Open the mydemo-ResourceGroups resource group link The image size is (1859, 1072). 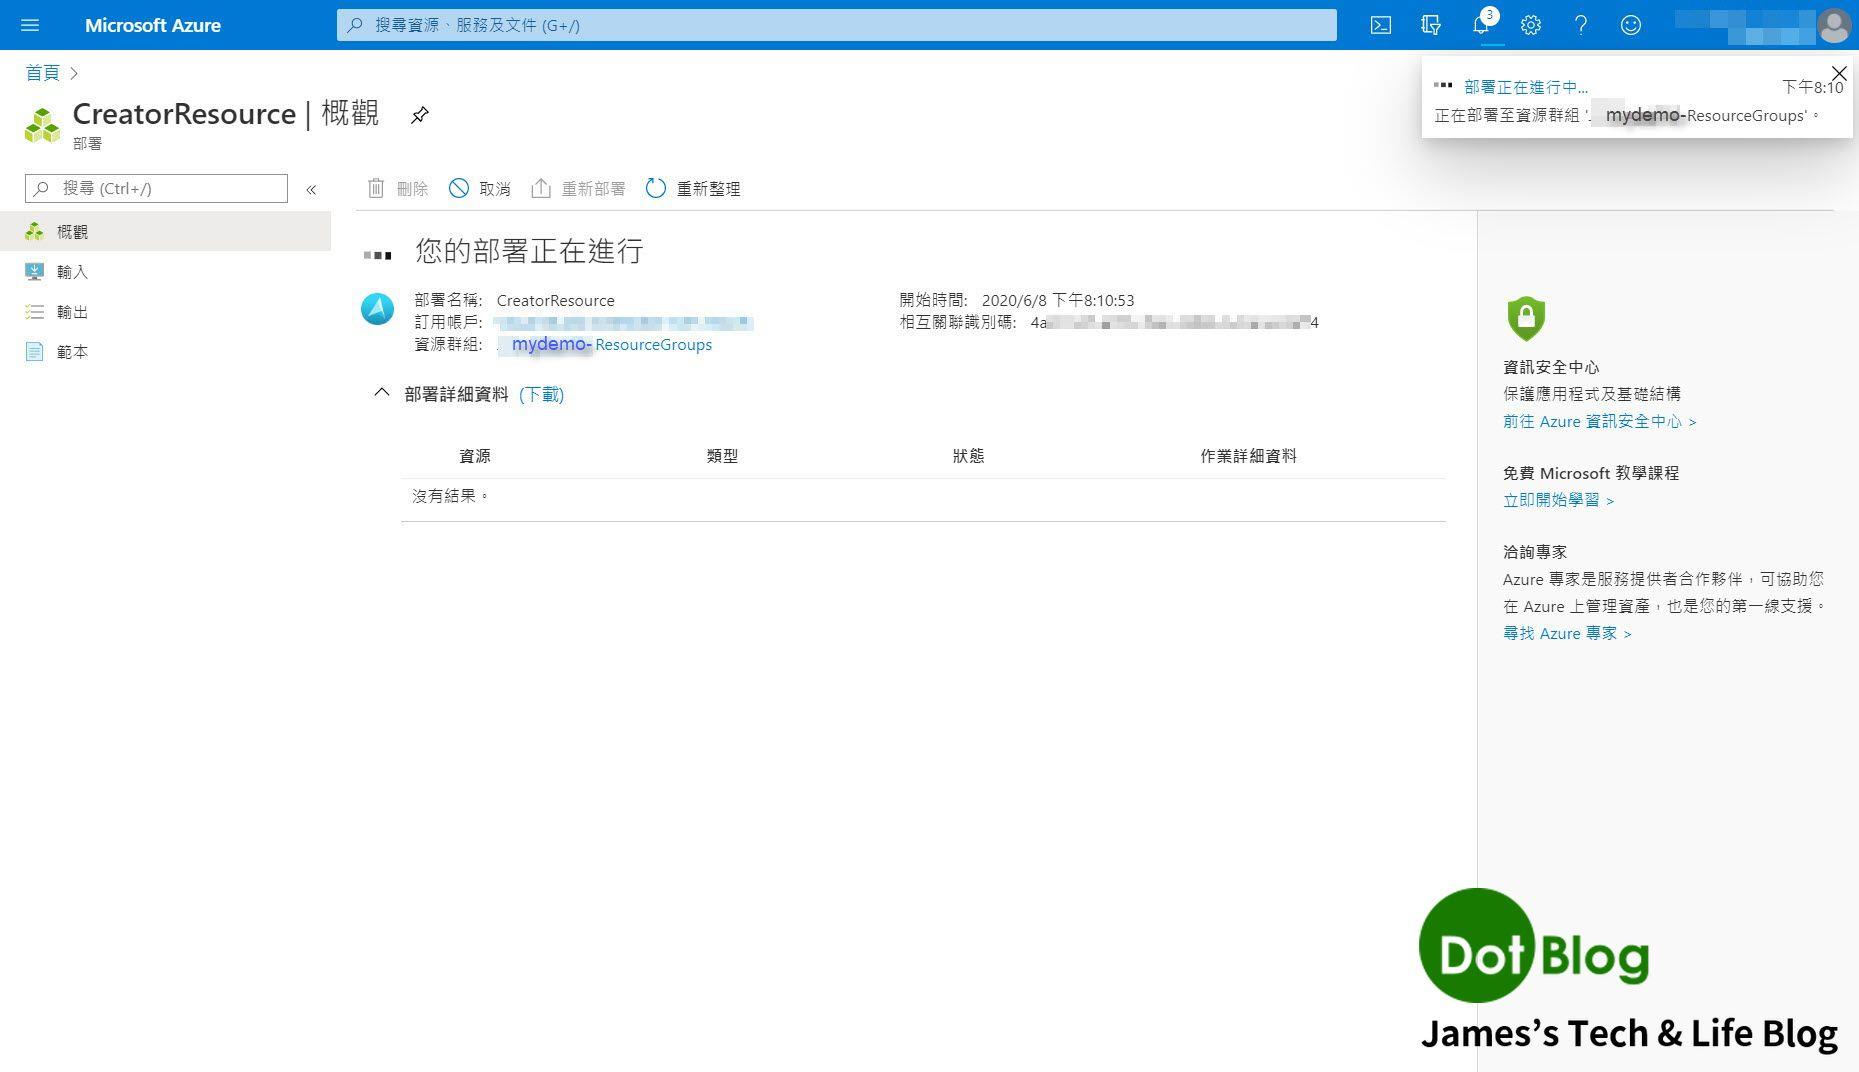coord(610,344)
